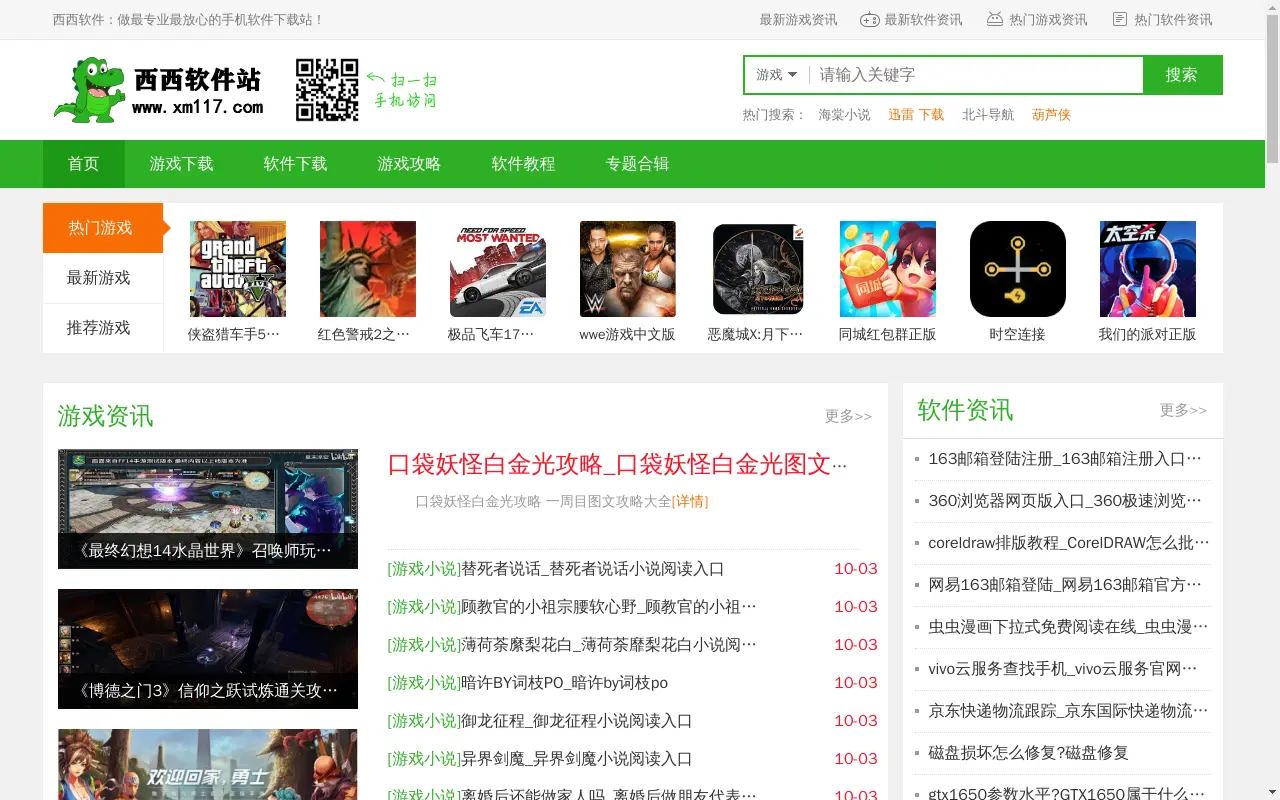Viewport: 1280px width, 800px height.
Task: Click the 北斗导航 hot search link
Action: (x=988, y=115)
